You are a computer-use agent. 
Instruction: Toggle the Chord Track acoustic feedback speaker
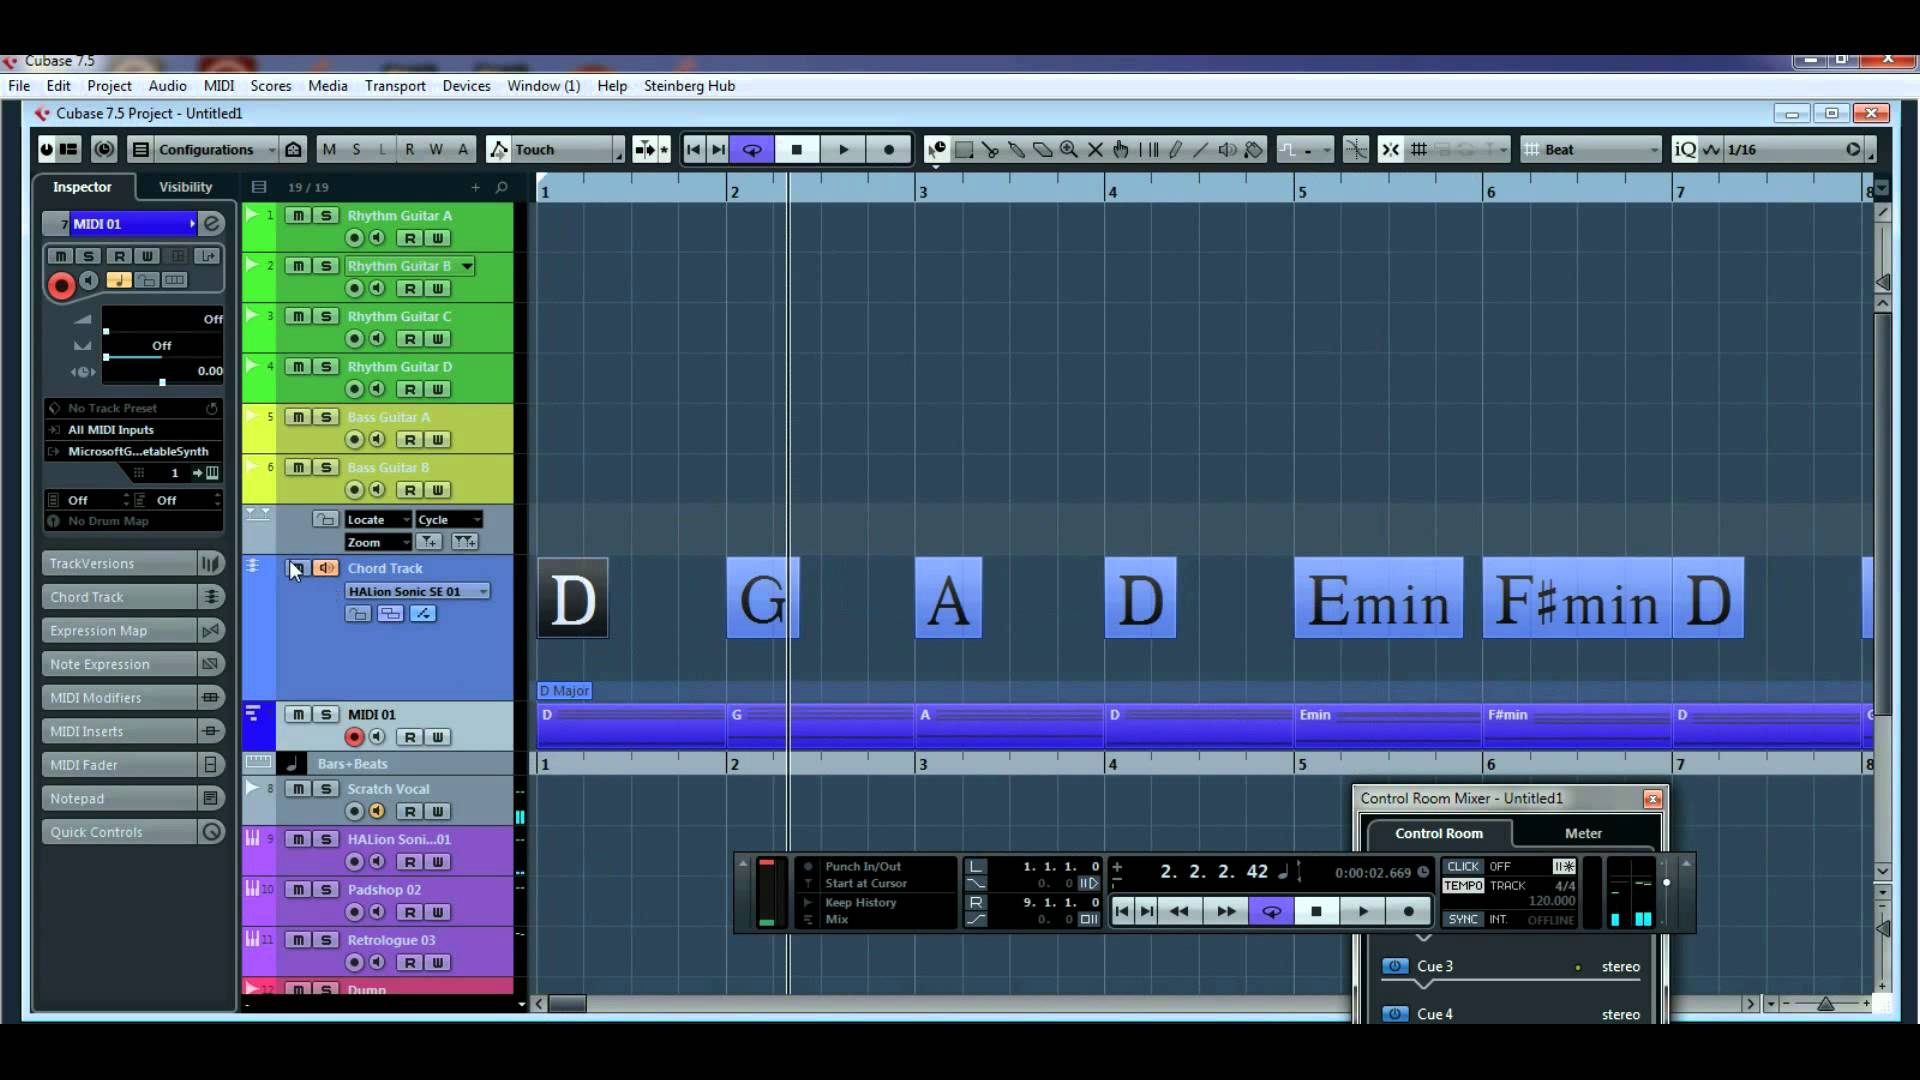326,568
